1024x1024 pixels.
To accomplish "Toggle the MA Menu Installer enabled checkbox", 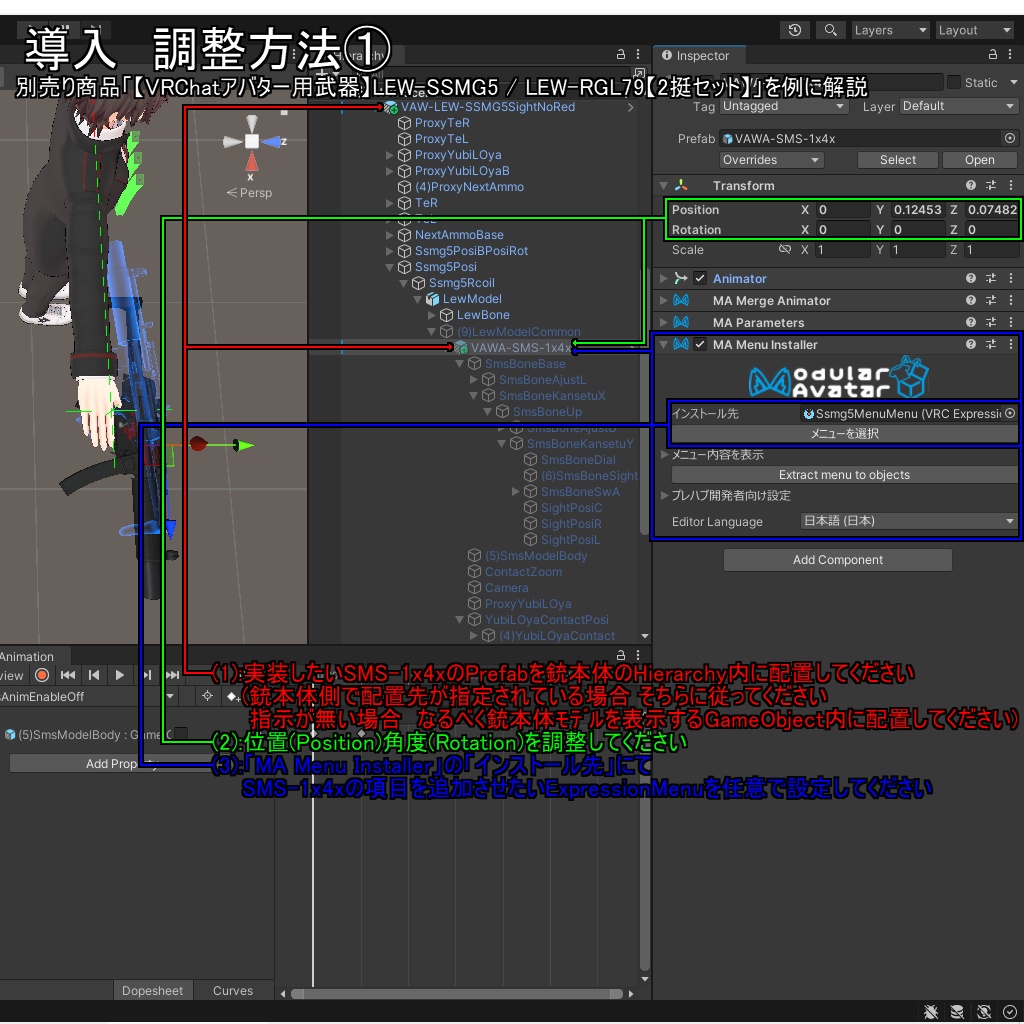I will point(700,344).
